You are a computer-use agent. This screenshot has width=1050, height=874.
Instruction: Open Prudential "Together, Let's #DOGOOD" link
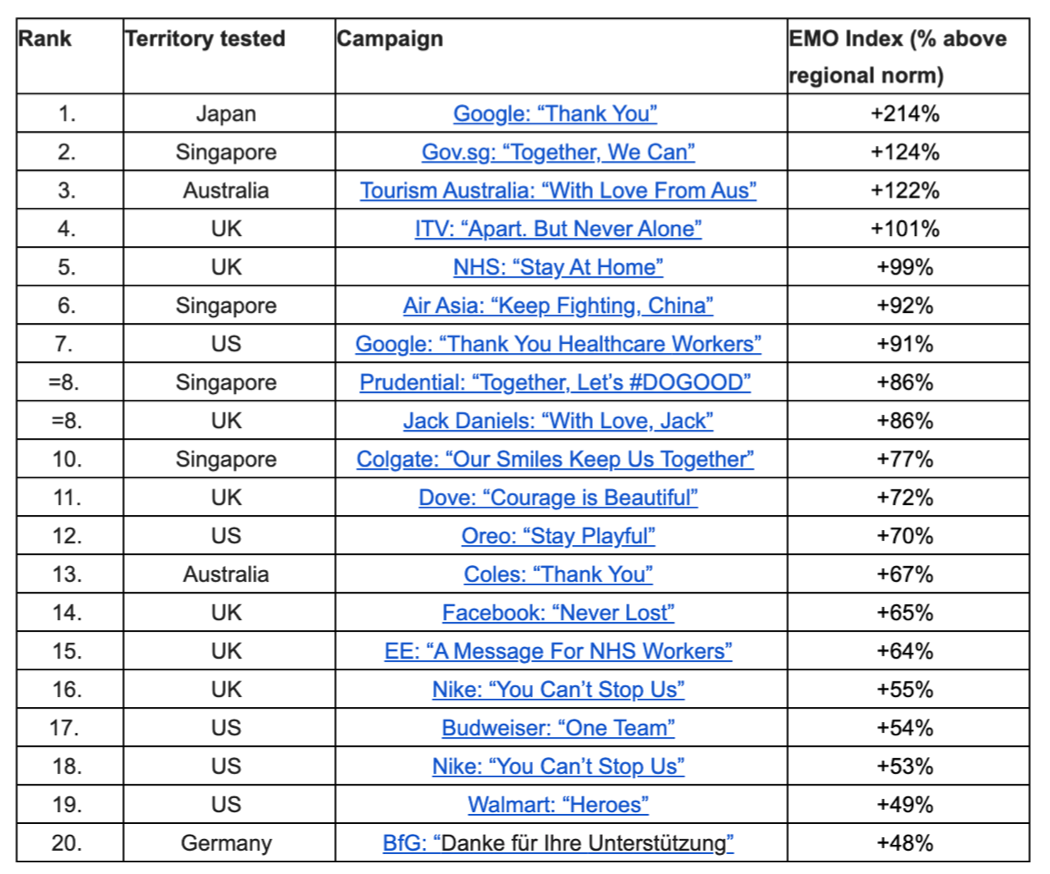pos(555,382)
